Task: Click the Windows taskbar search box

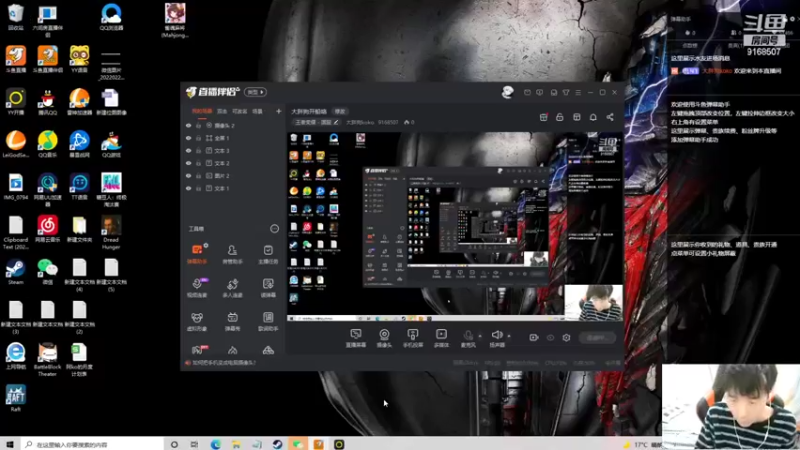Action: click(x=94, y=444)
